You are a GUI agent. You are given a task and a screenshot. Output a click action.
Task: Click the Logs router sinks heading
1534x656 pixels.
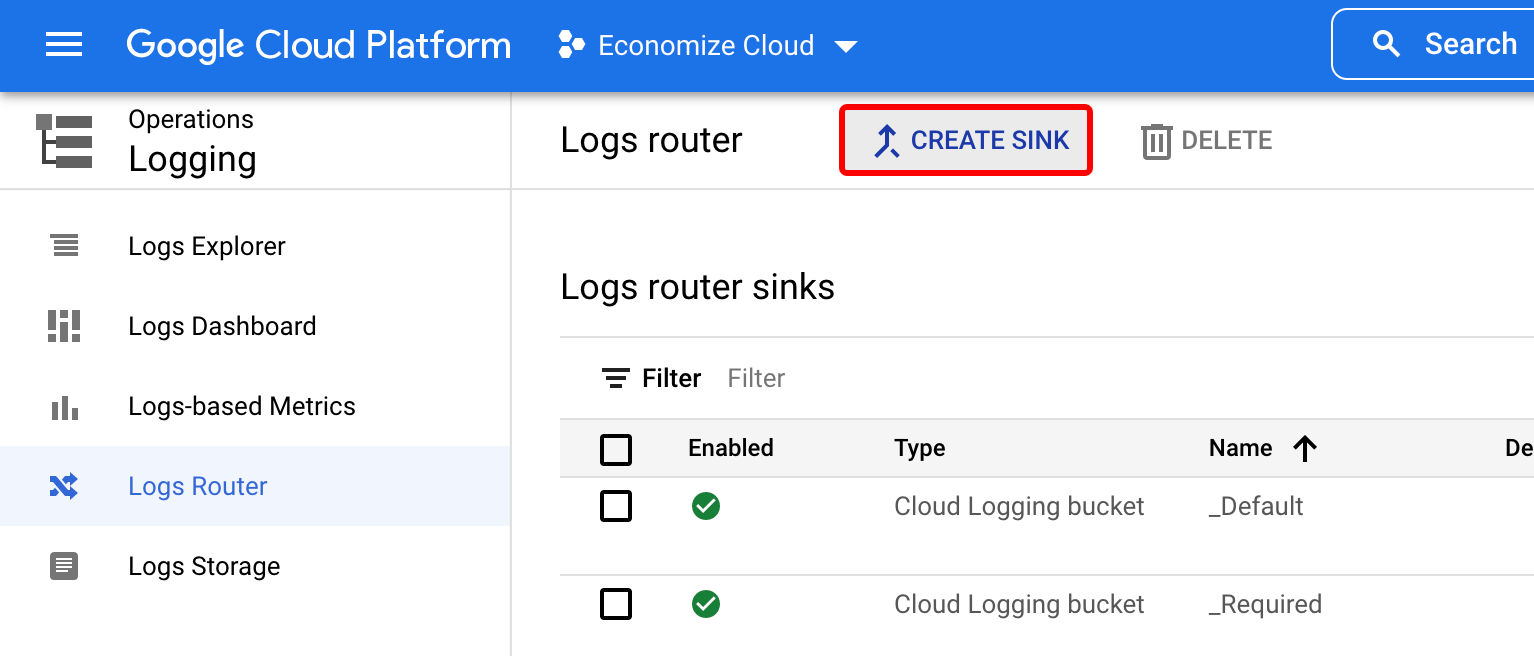coord(697,287)
